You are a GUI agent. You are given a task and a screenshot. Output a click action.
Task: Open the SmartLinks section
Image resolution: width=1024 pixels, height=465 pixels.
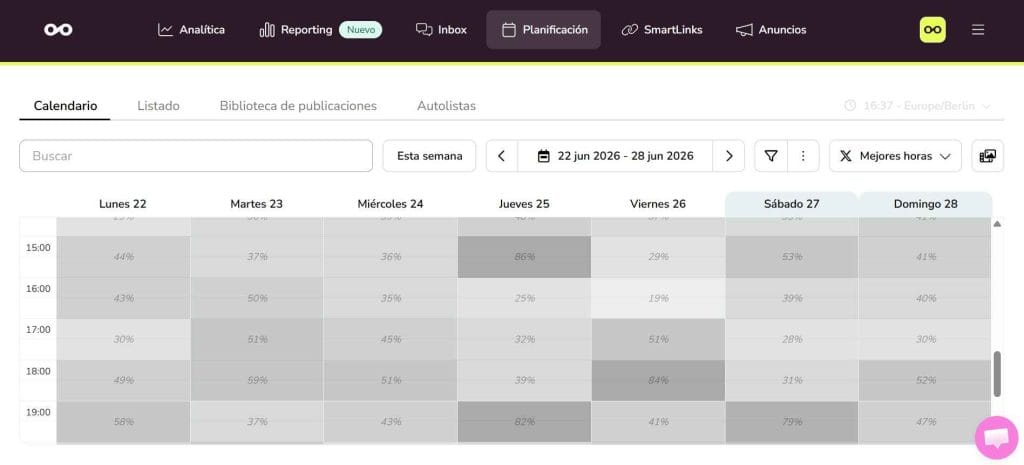tap(662, 29)
